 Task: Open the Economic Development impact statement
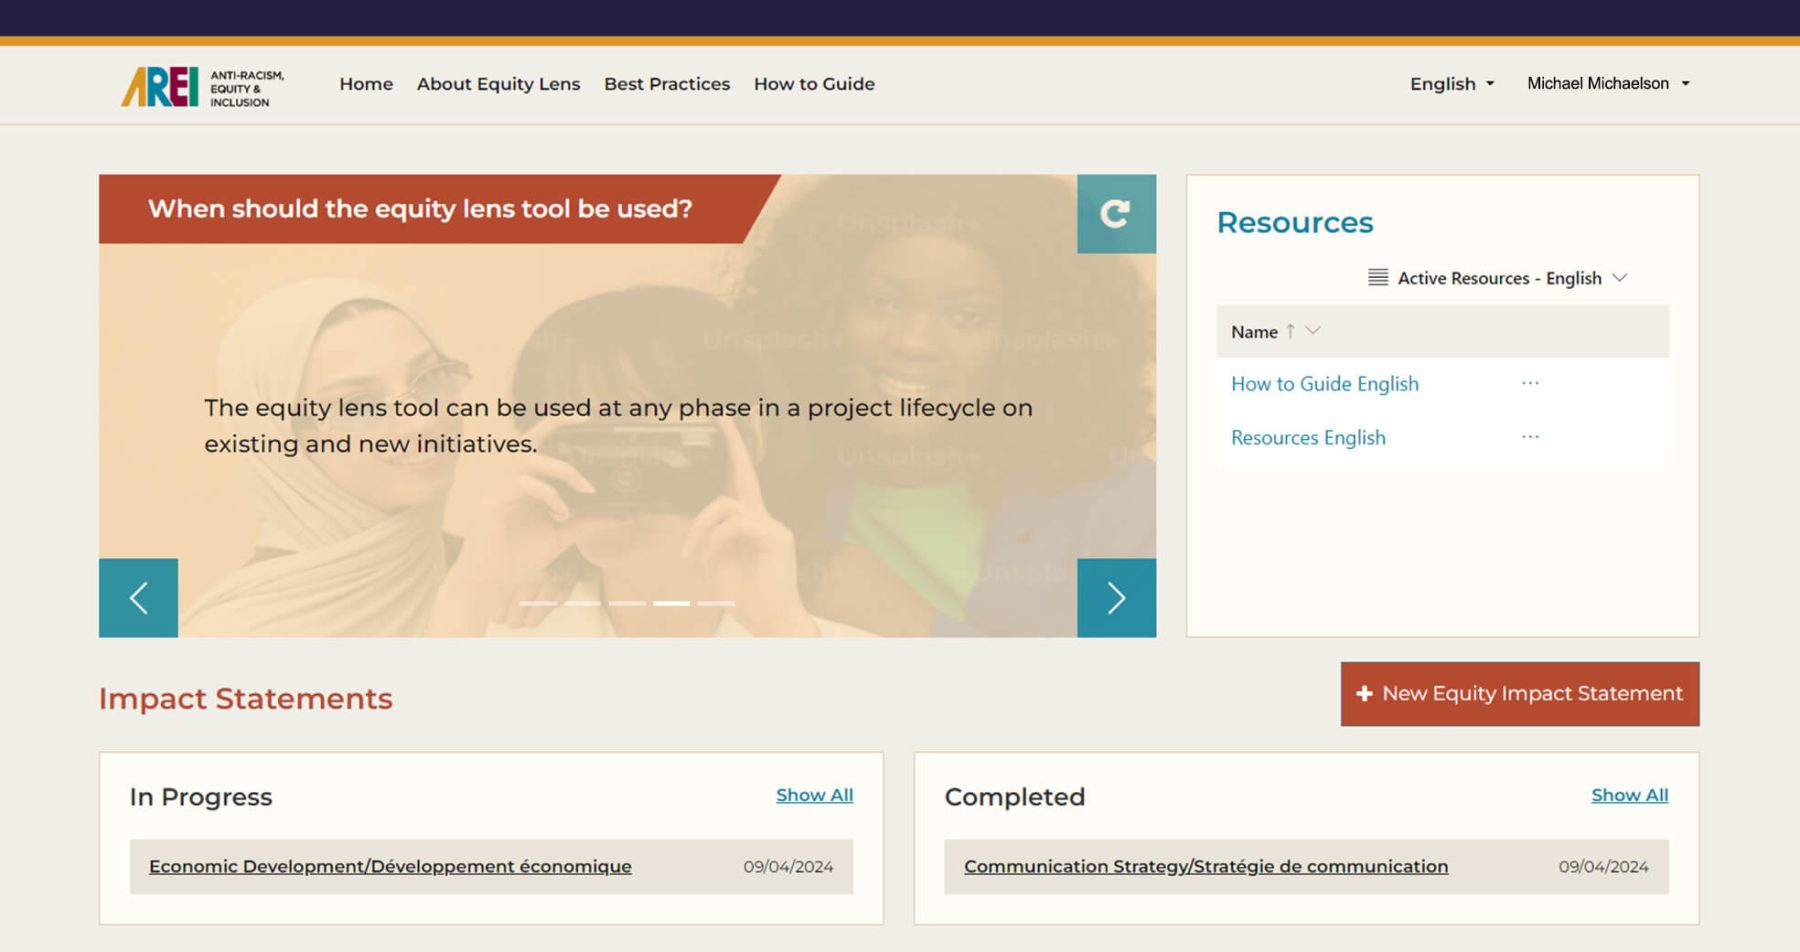click(x=389, y=866)
